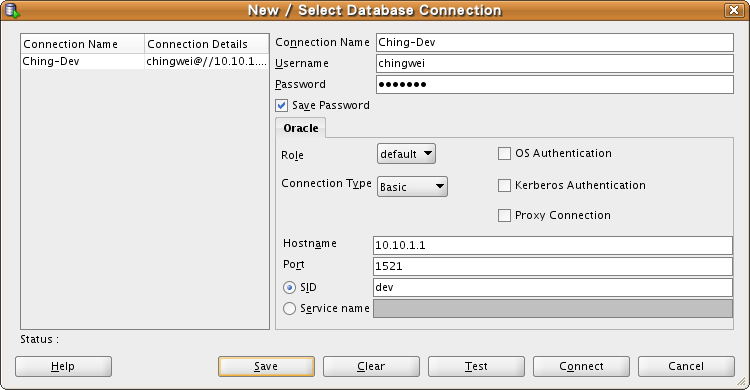Click the Connection Details column header
Screen dimensions: 750x390
click(x=206, y=44)
